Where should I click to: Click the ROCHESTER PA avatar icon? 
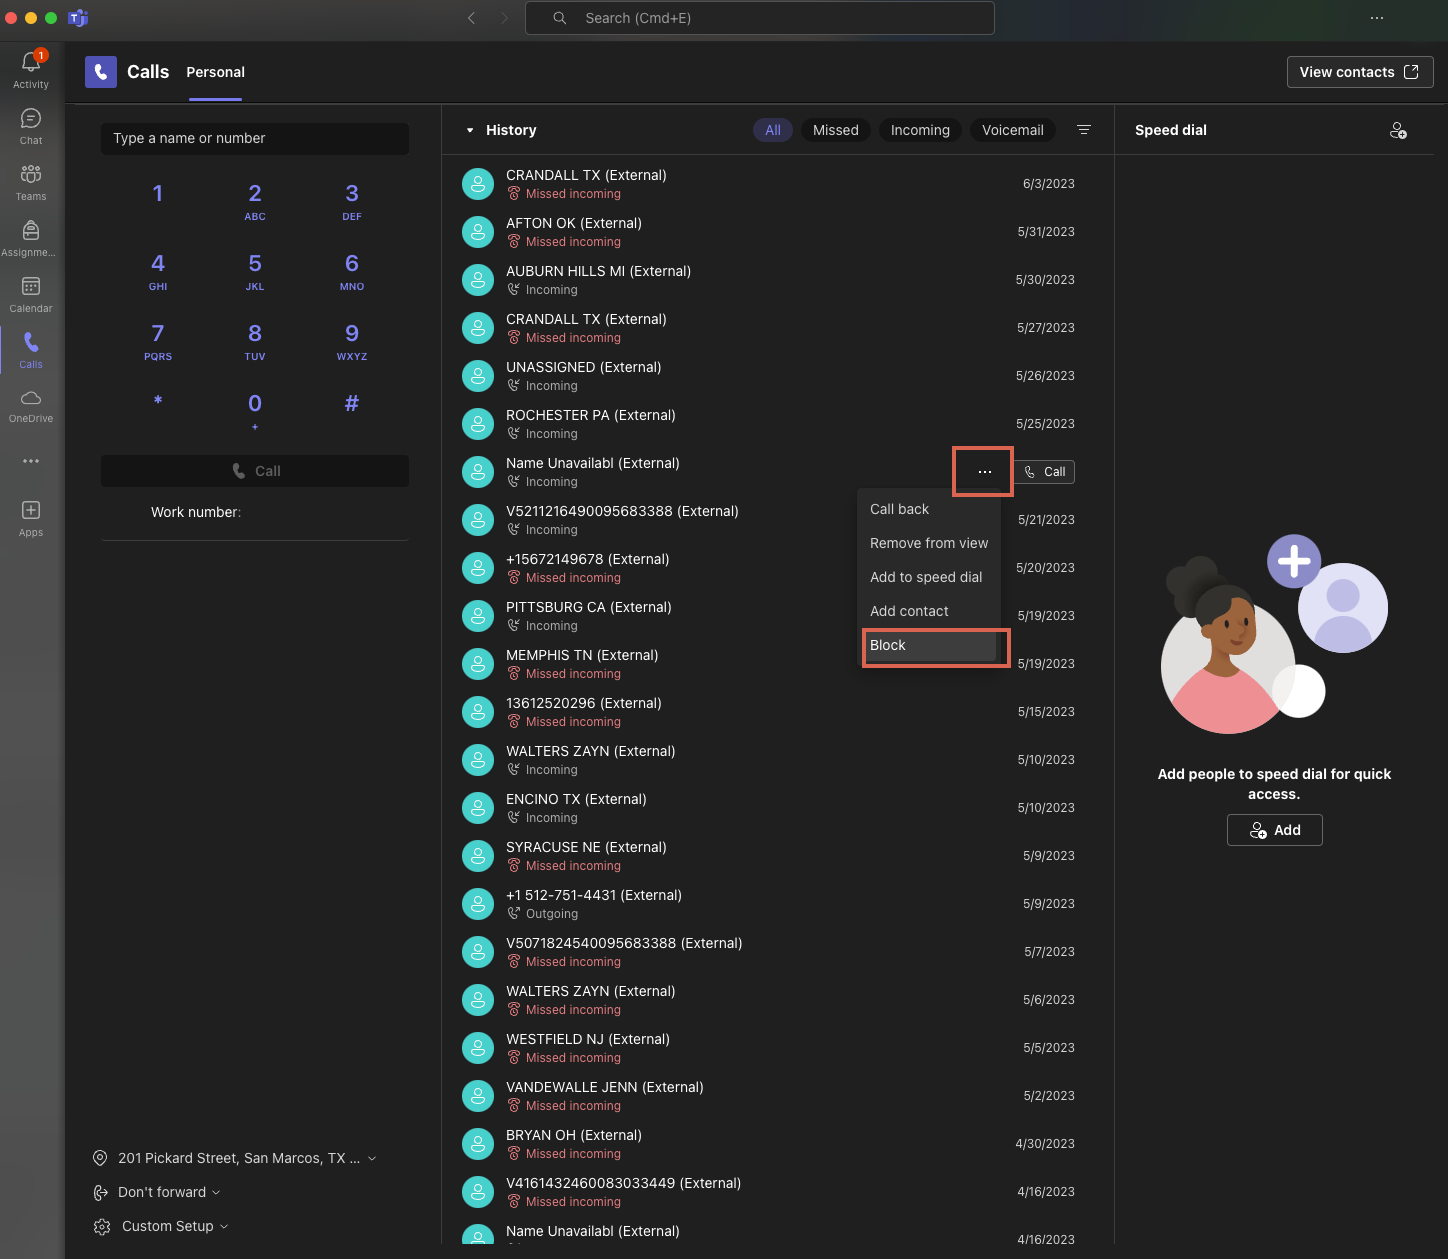pyautogui.click(x=478, y=424)
